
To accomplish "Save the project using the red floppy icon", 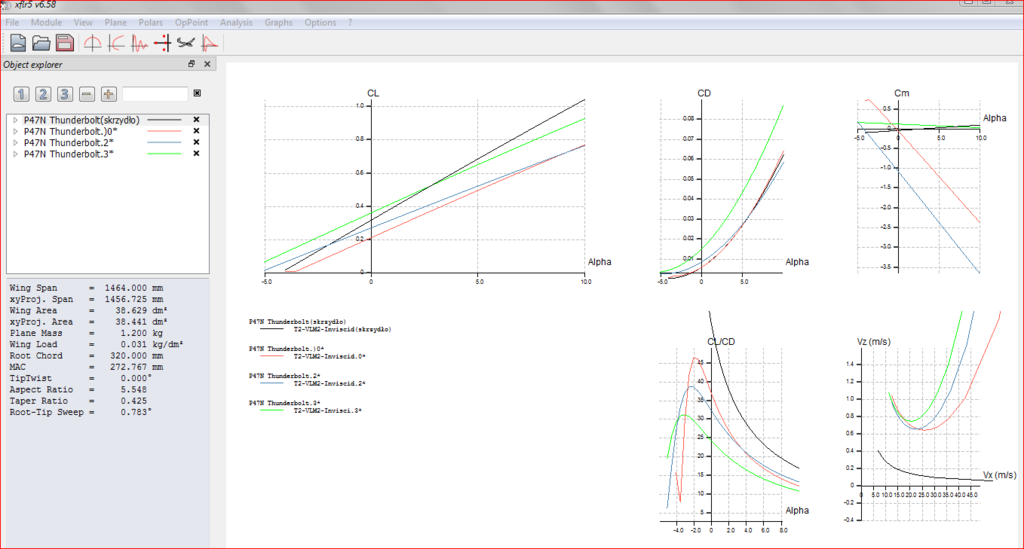I will pos(64,42).
